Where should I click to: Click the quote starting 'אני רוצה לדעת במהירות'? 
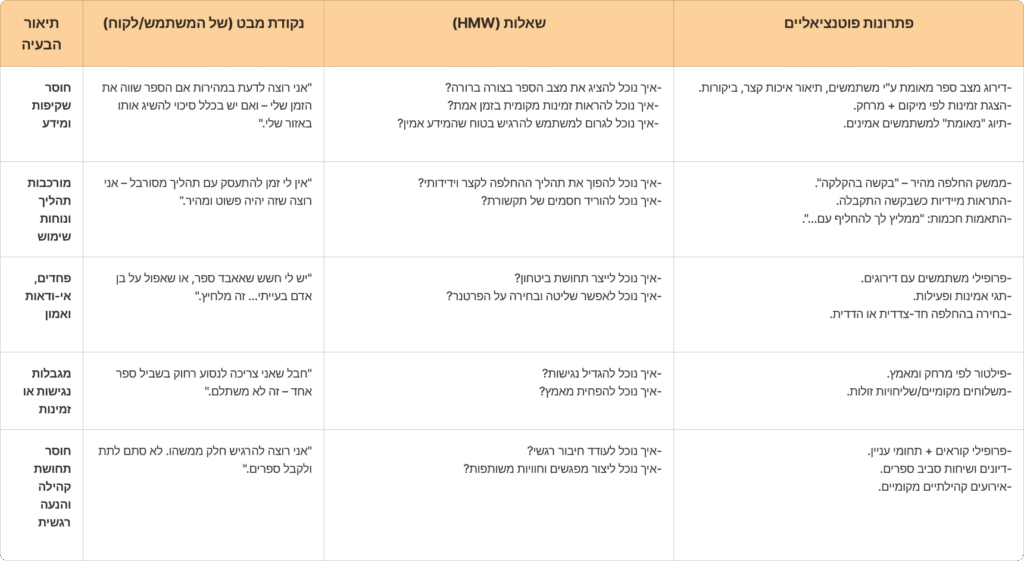tap(206, 105)
